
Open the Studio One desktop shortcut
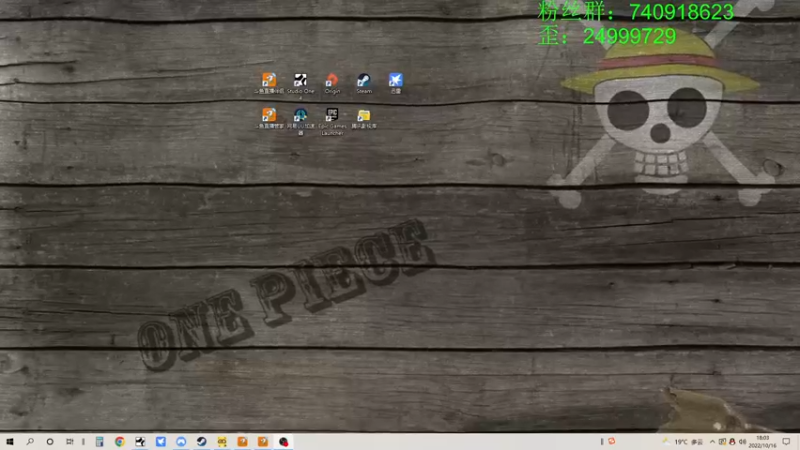click(301, 85)
